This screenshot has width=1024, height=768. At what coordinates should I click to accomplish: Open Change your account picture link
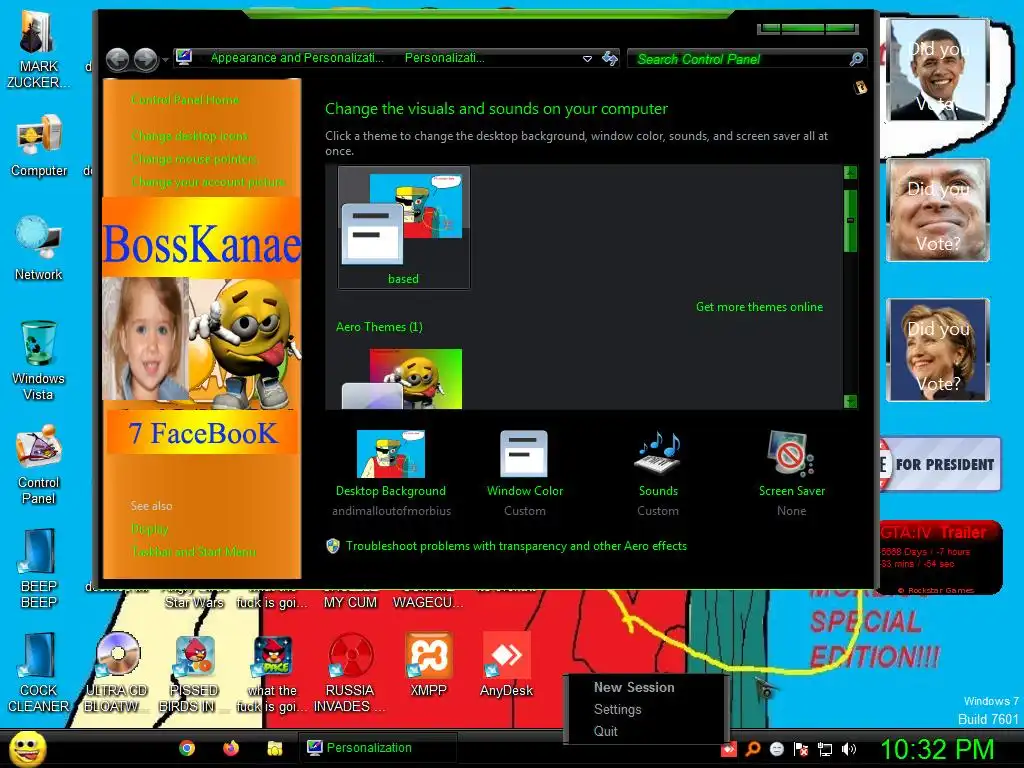click(208, 182)
